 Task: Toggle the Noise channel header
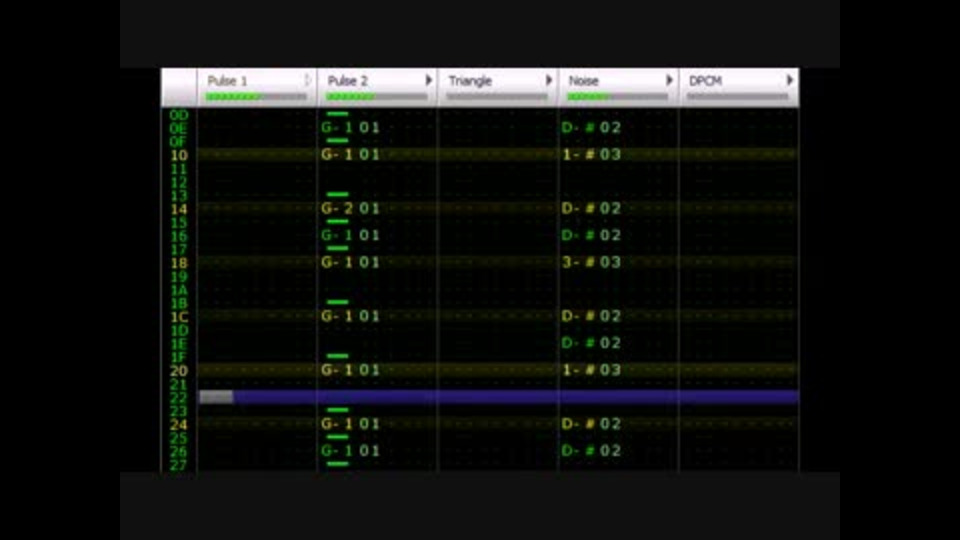tap(618, 88)
